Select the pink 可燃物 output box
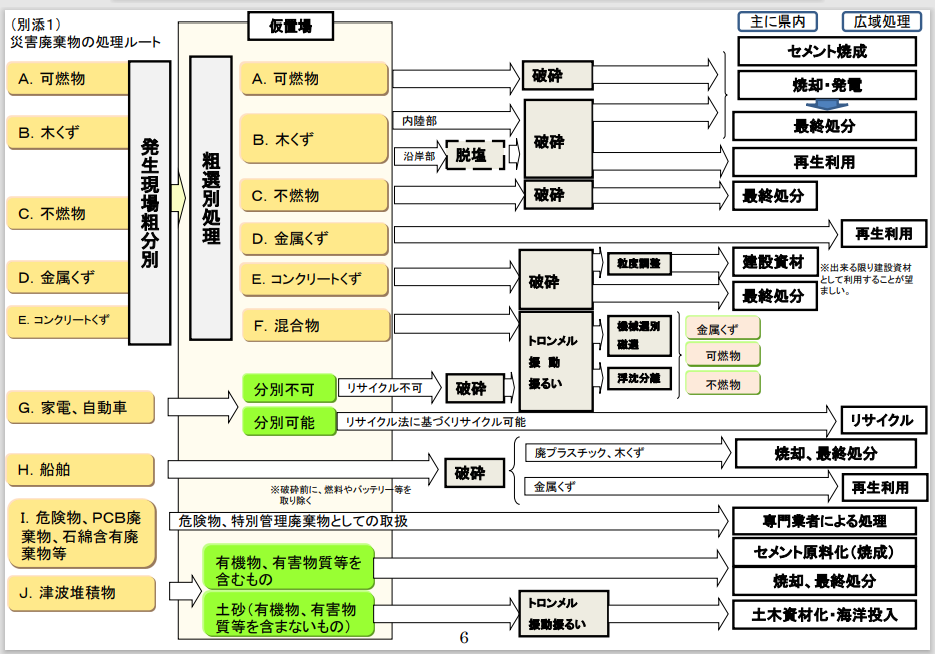This screenshot has width=935, height=654. pyautogui.click(x=723, y=355)
